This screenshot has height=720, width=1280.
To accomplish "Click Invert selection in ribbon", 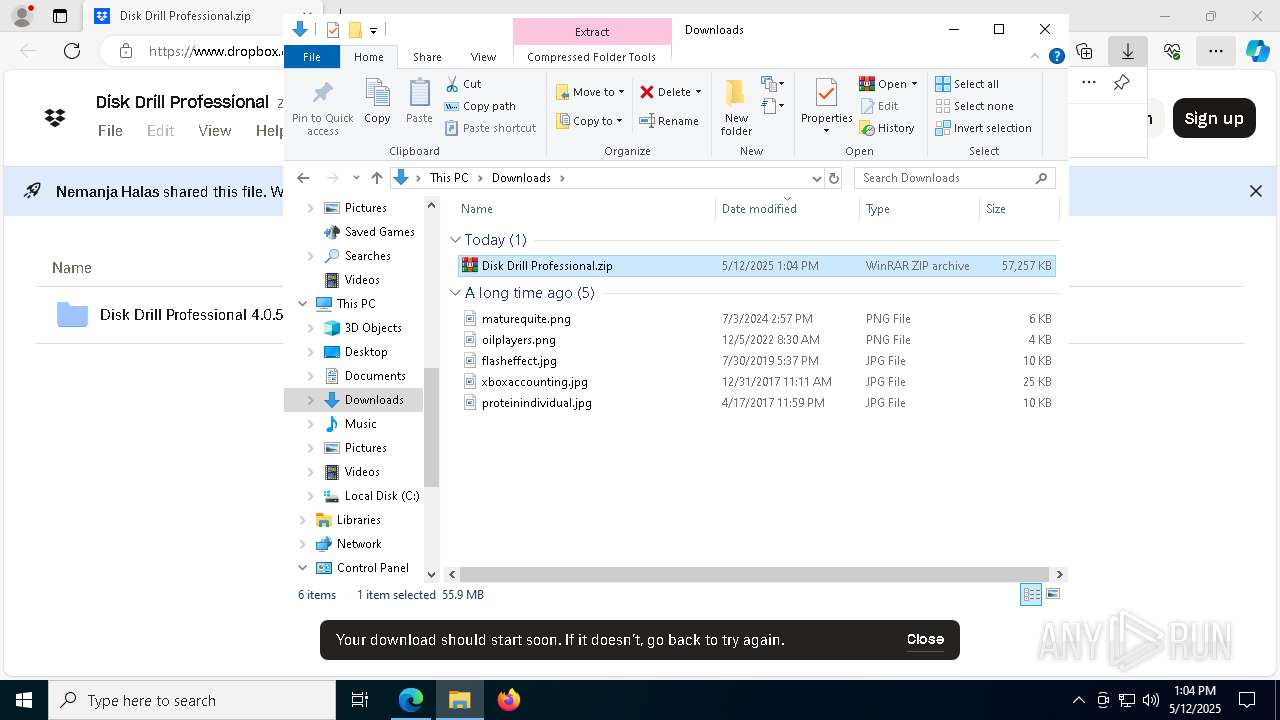I will (984, 128).
